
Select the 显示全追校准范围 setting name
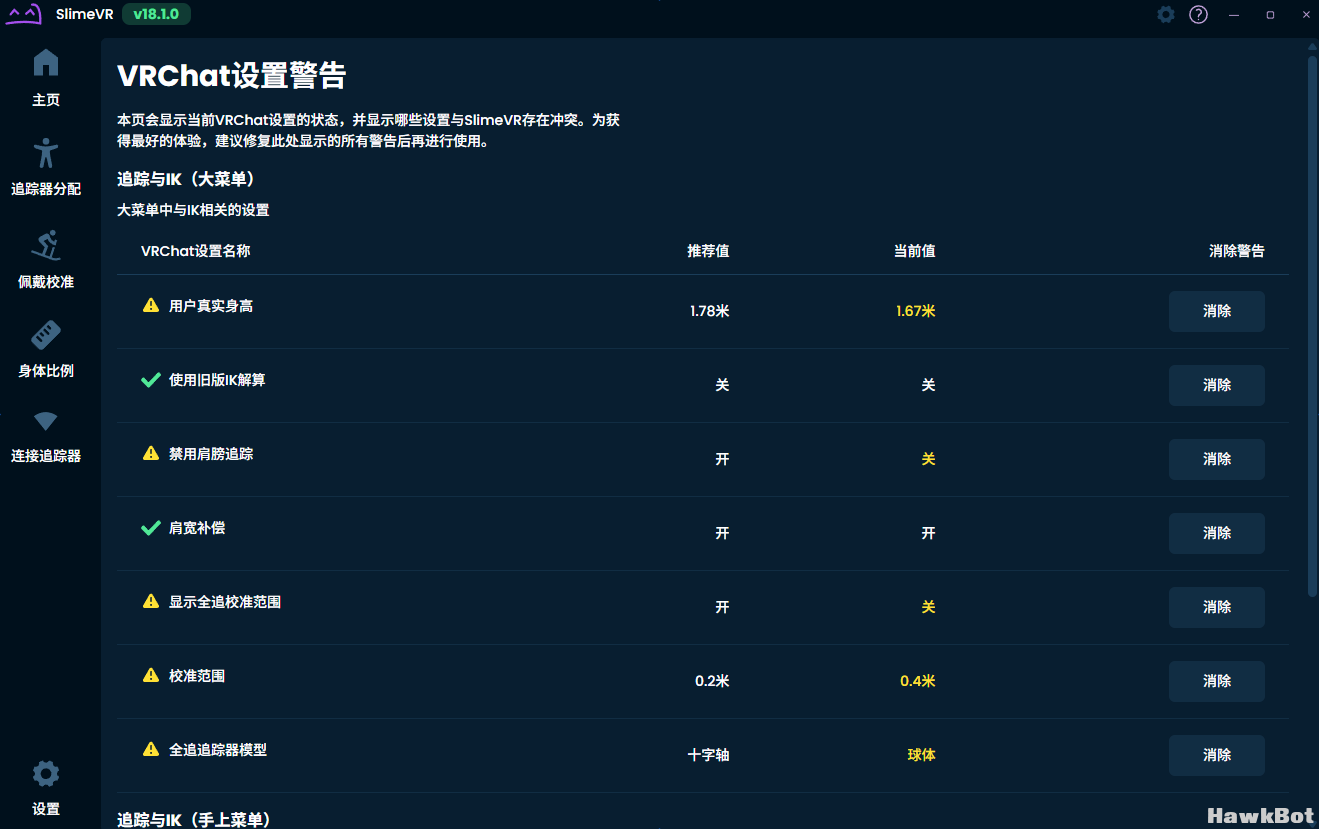coord(225,602)
